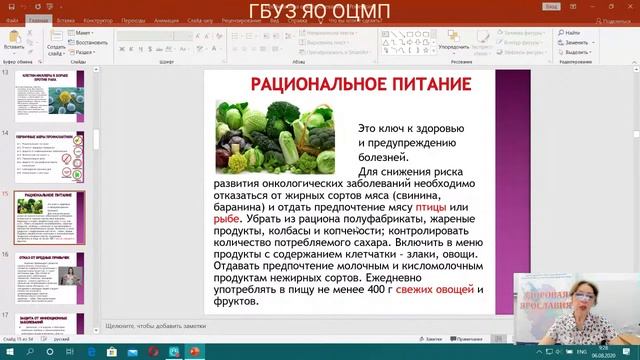Open the Раздел (Section) dropdown
Viewport: 640px width, 360px height.
tap(82, 52)
